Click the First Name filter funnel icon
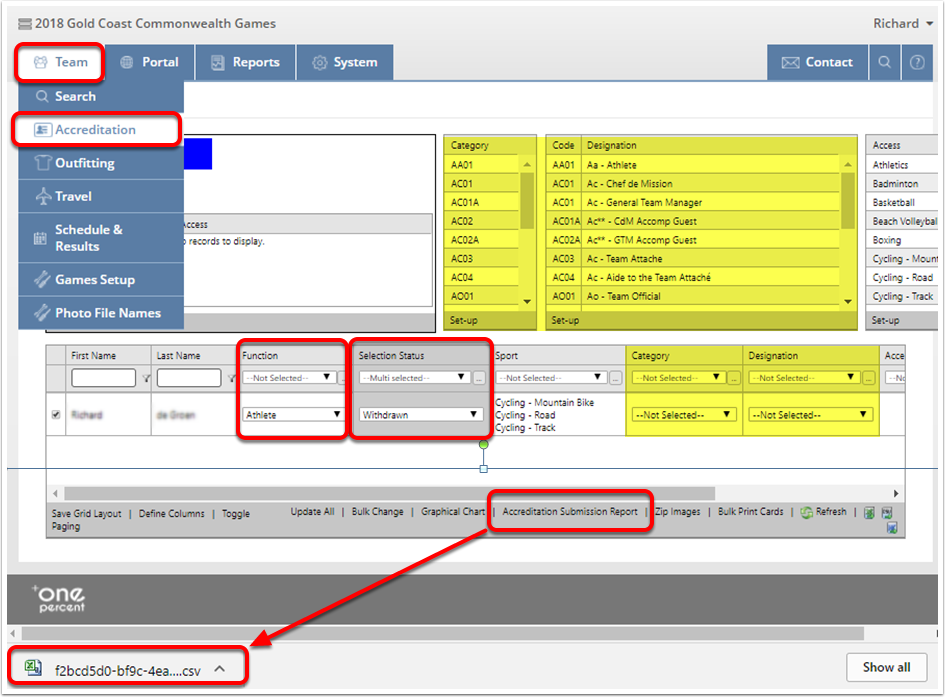 pyautogui.click(x=146, y=378)
